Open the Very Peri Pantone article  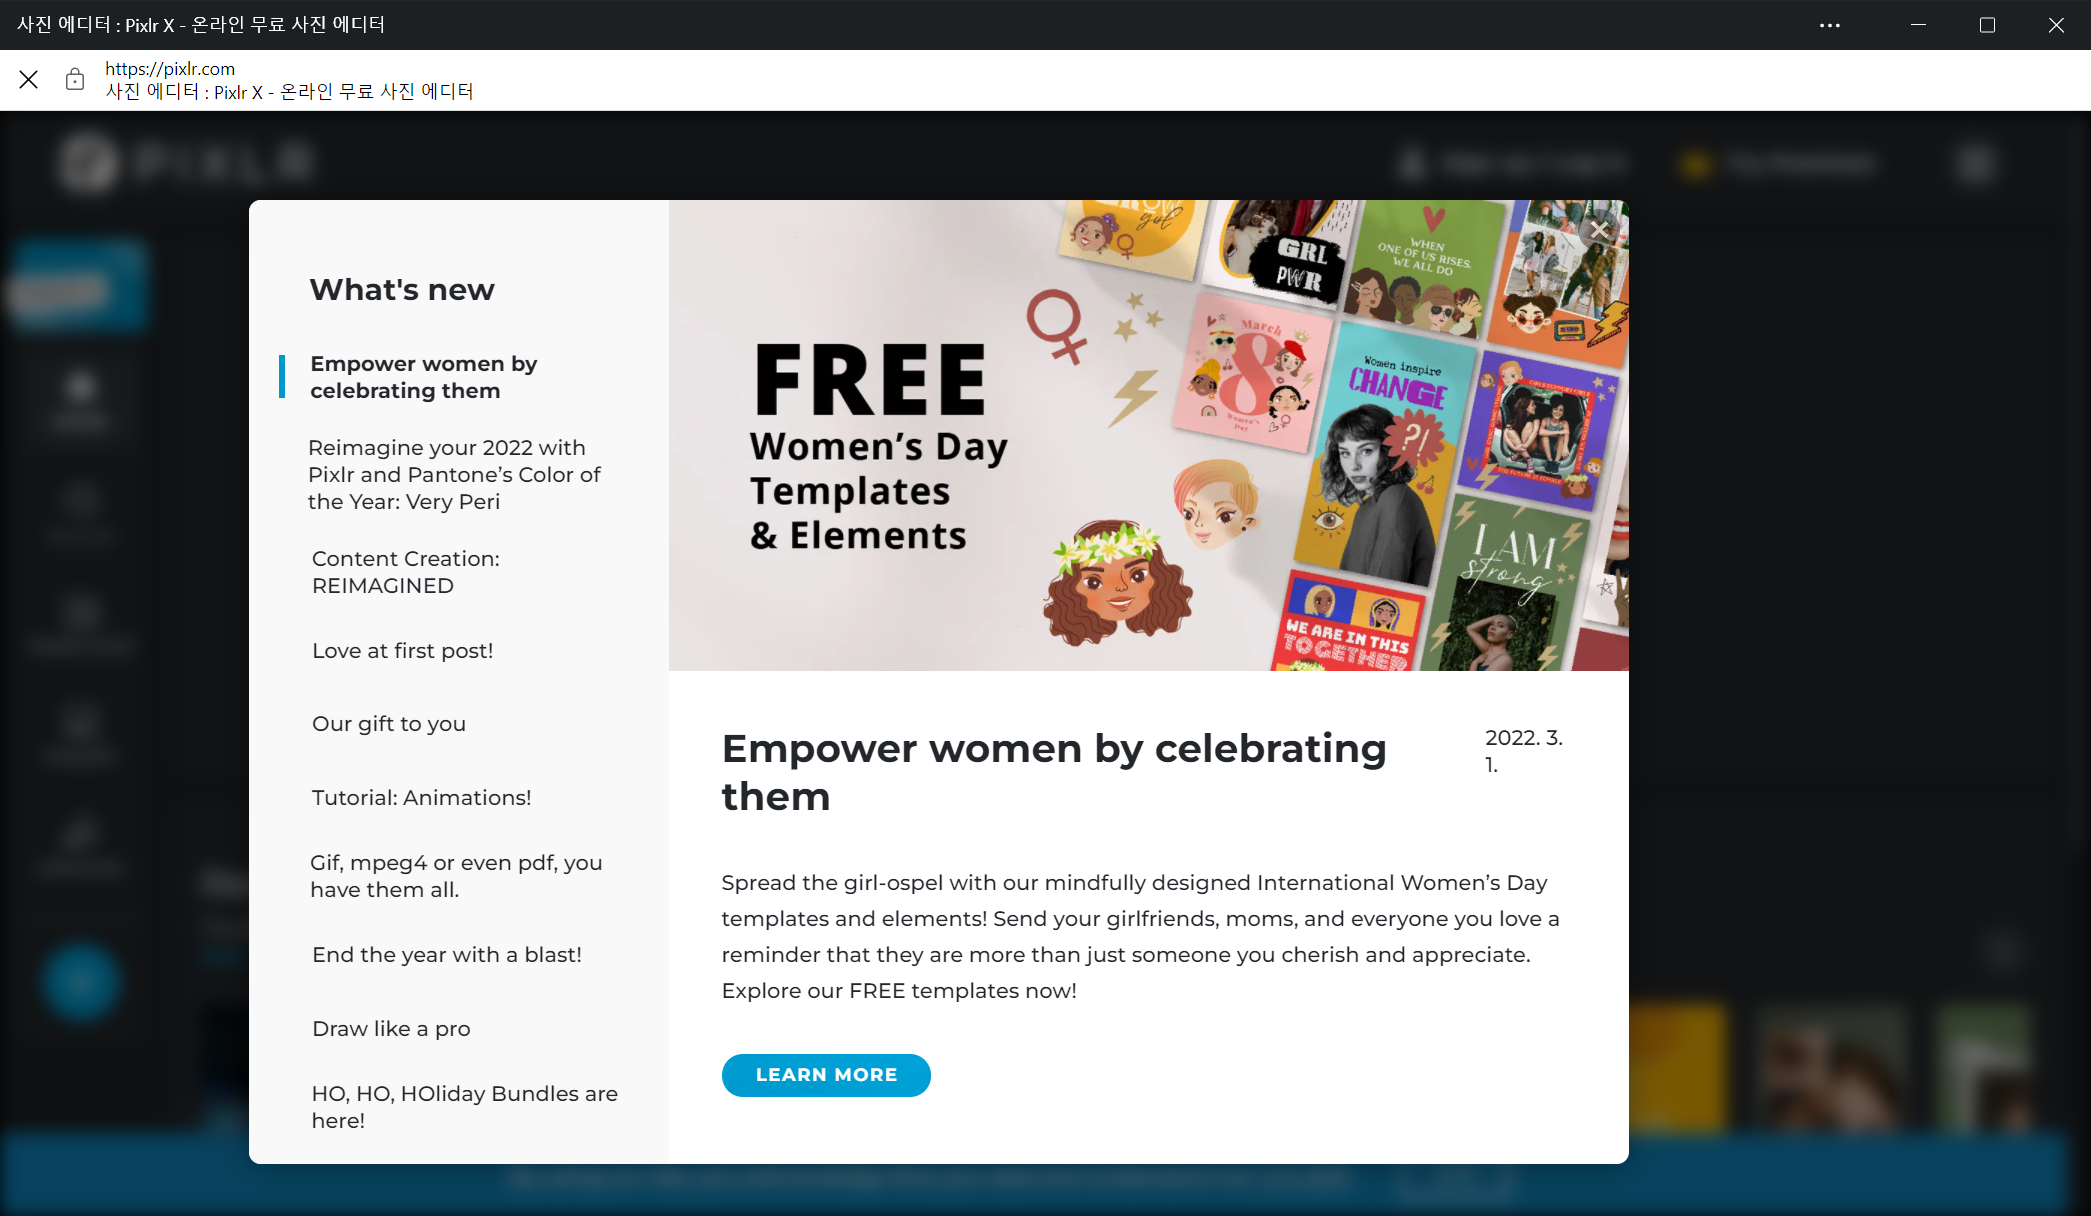pyautogui.click(x=454, y=475)
